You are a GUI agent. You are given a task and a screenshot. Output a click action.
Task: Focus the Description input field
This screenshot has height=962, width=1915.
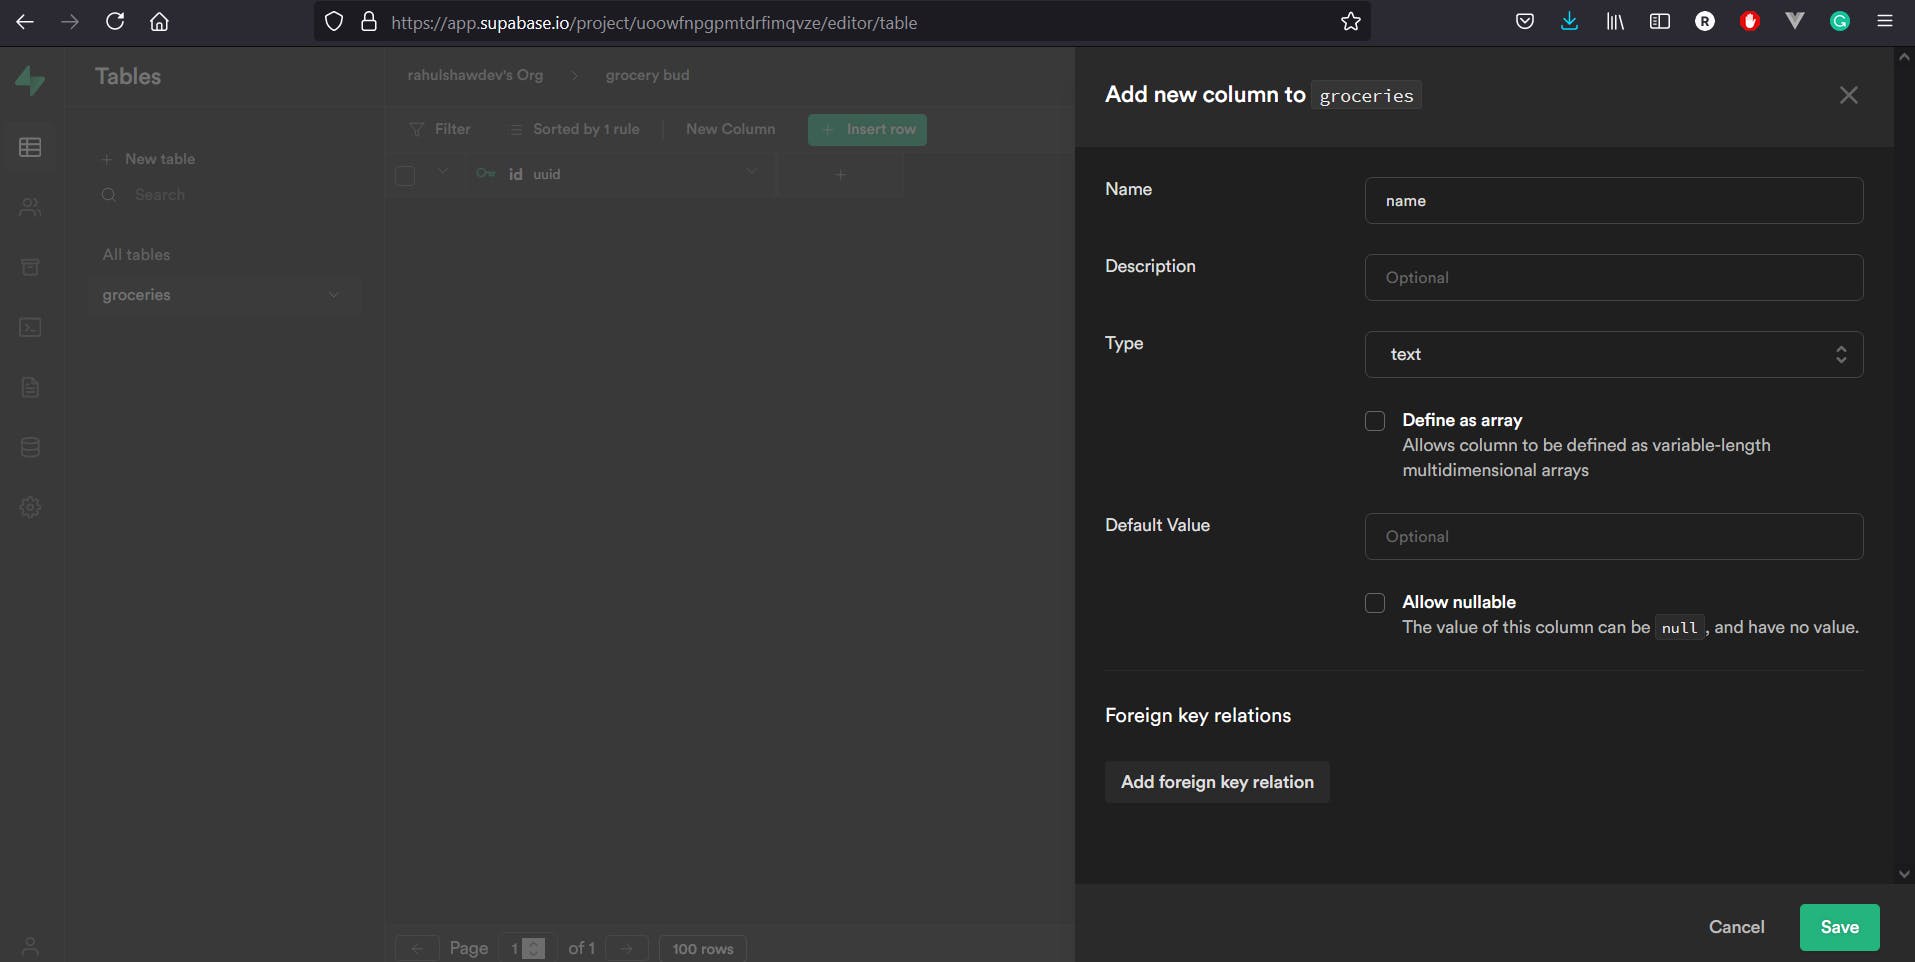pos(1613,277)
